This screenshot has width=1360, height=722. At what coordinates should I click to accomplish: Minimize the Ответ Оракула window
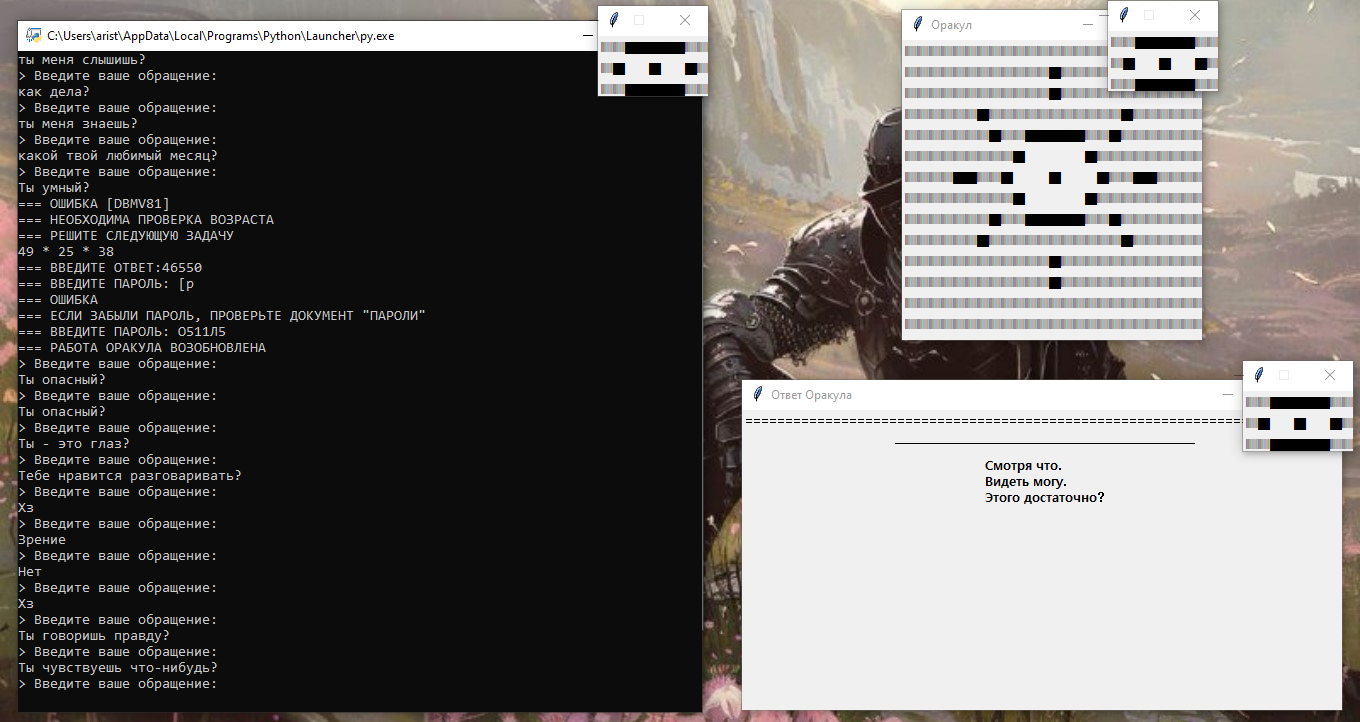pyautogui.click(x=1228, y=395)
